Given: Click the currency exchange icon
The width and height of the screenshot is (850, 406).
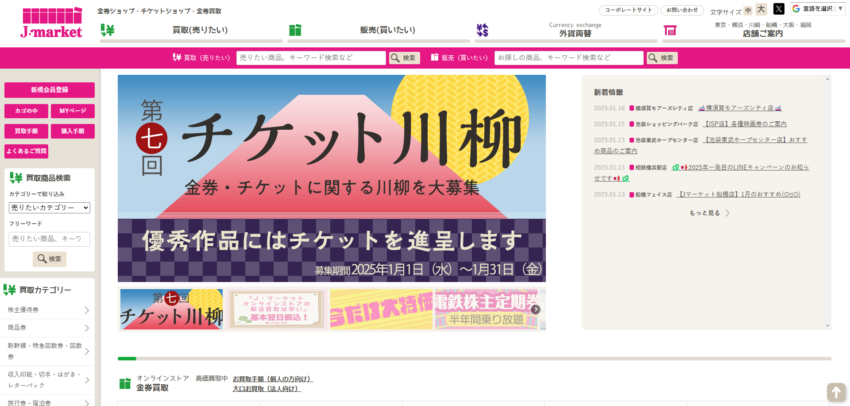Looking at the screenshot, I should coord(482,30).
